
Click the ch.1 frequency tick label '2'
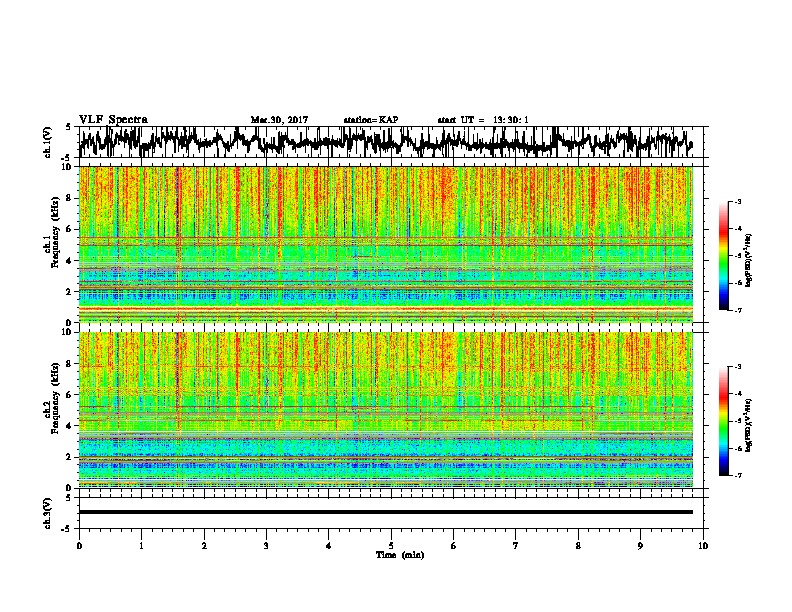[69, 292]
